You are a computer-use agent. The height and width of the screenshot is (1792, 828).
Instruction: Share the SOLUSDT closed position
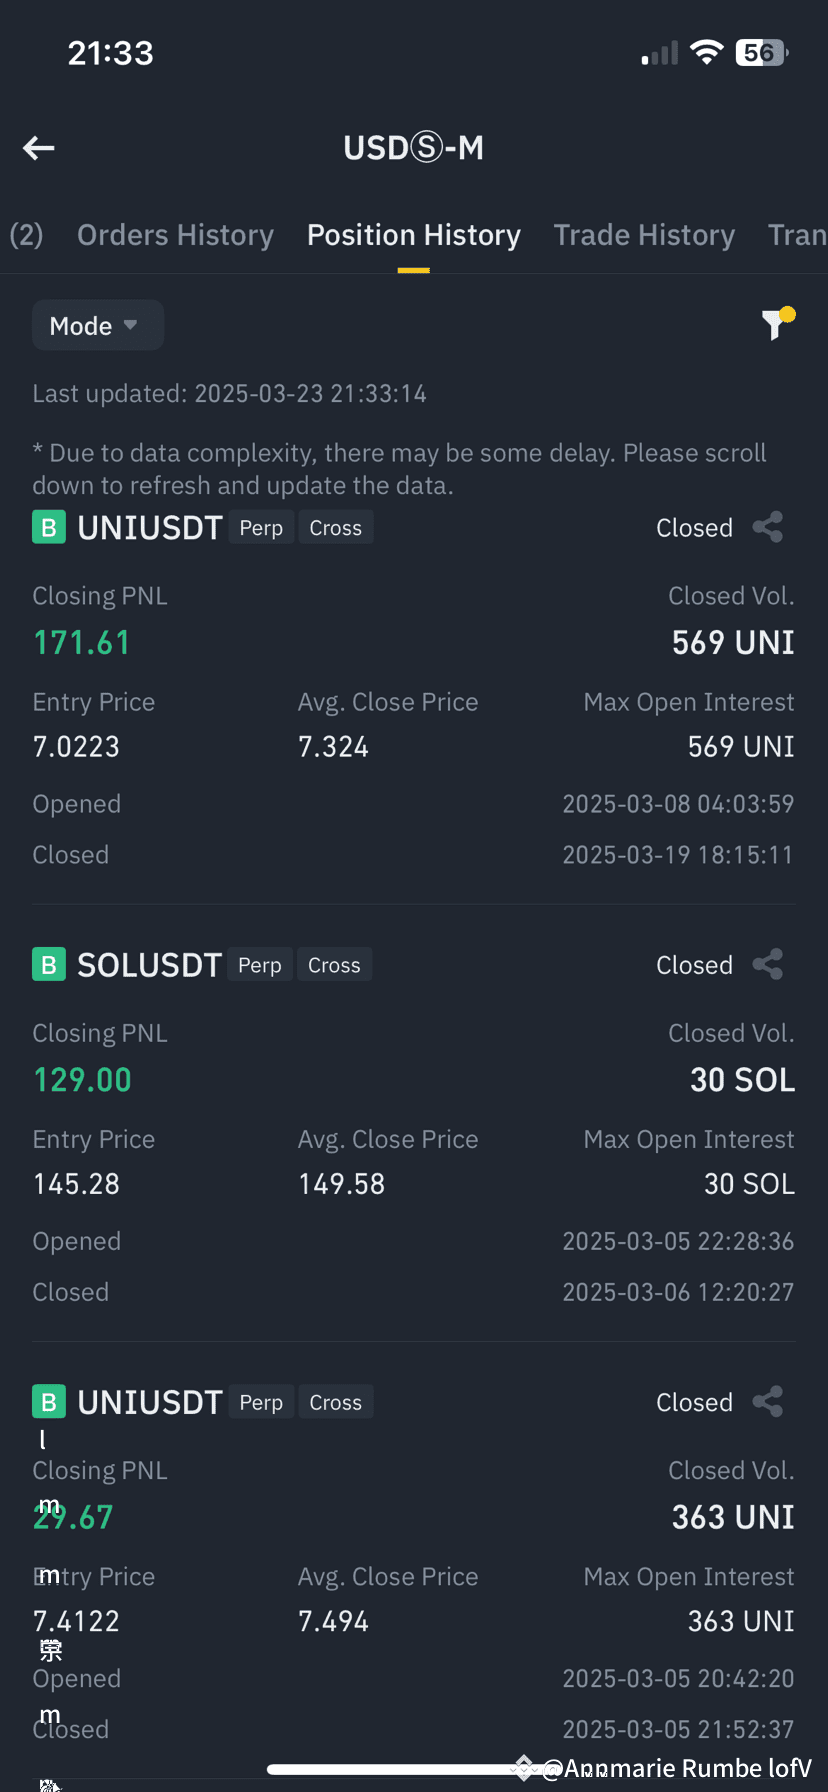tap(767, 964)
